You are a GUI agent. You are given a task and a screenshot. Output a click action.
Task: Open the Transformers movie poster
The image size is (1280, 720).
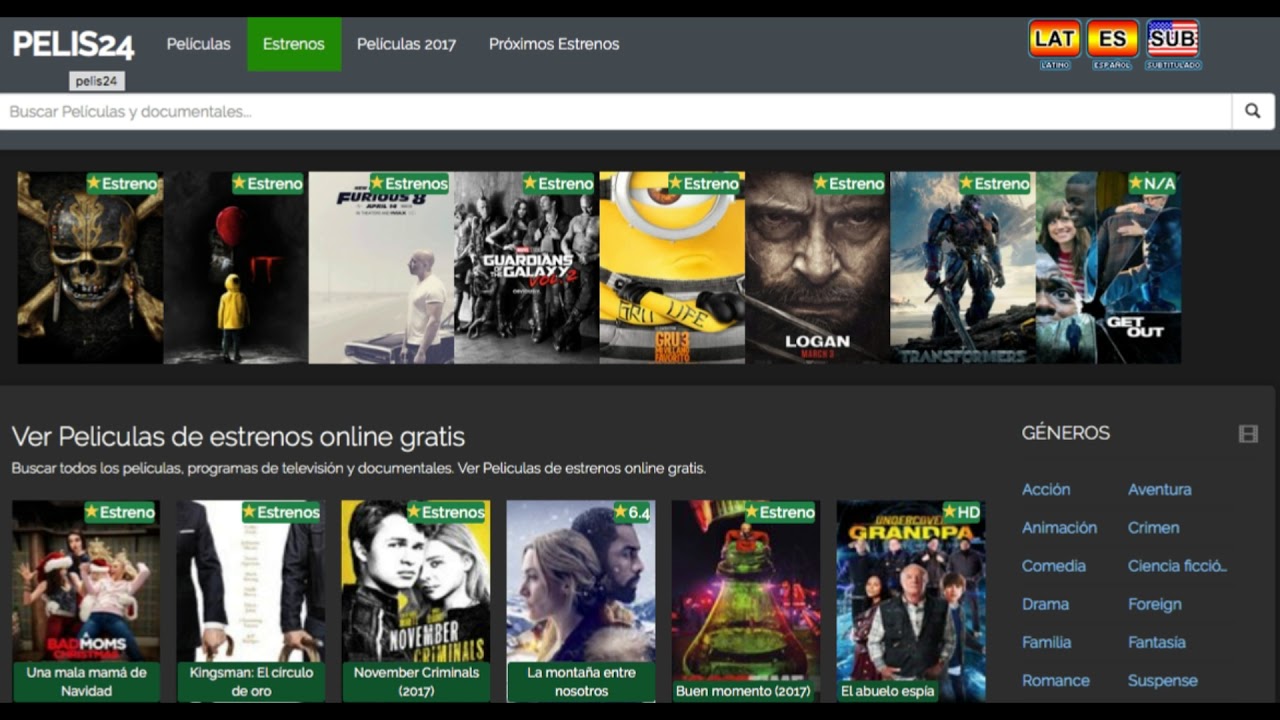[x=963, y=267]
